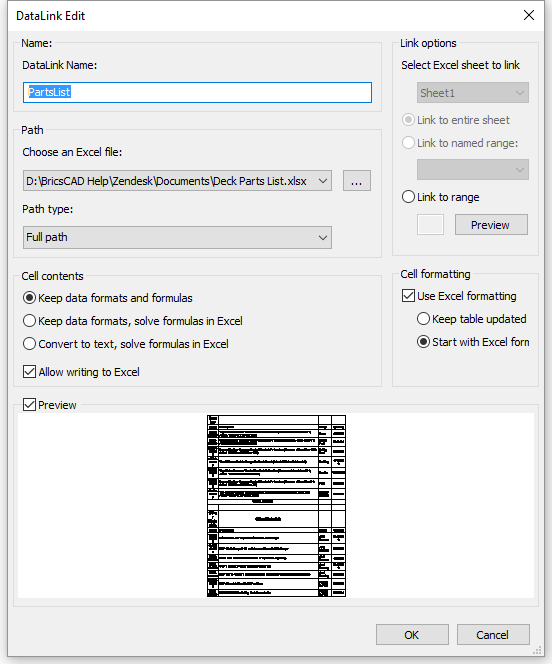The image size is (552, 664).
Task: Click the browse ellipsis button for Excel file
Action: pos(356,181)
